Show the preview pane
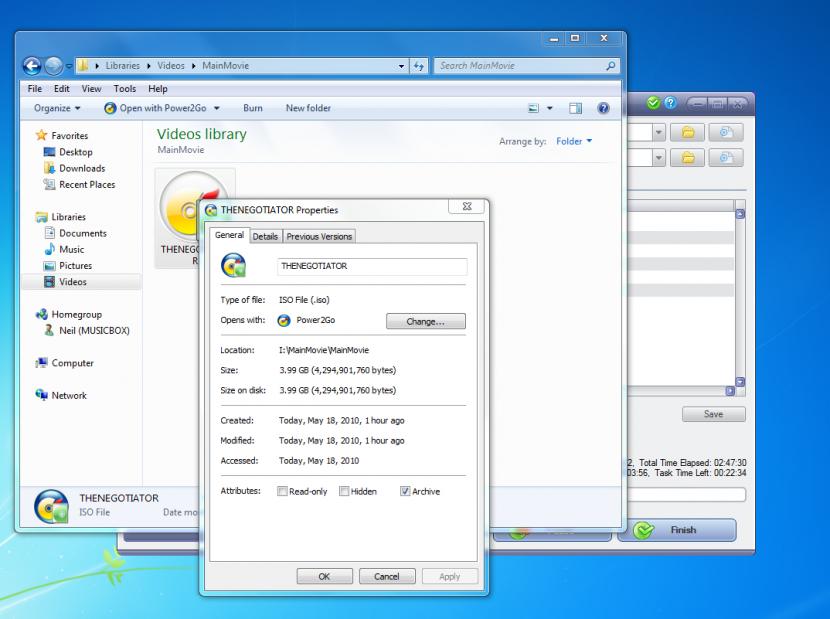 point(575,108)
